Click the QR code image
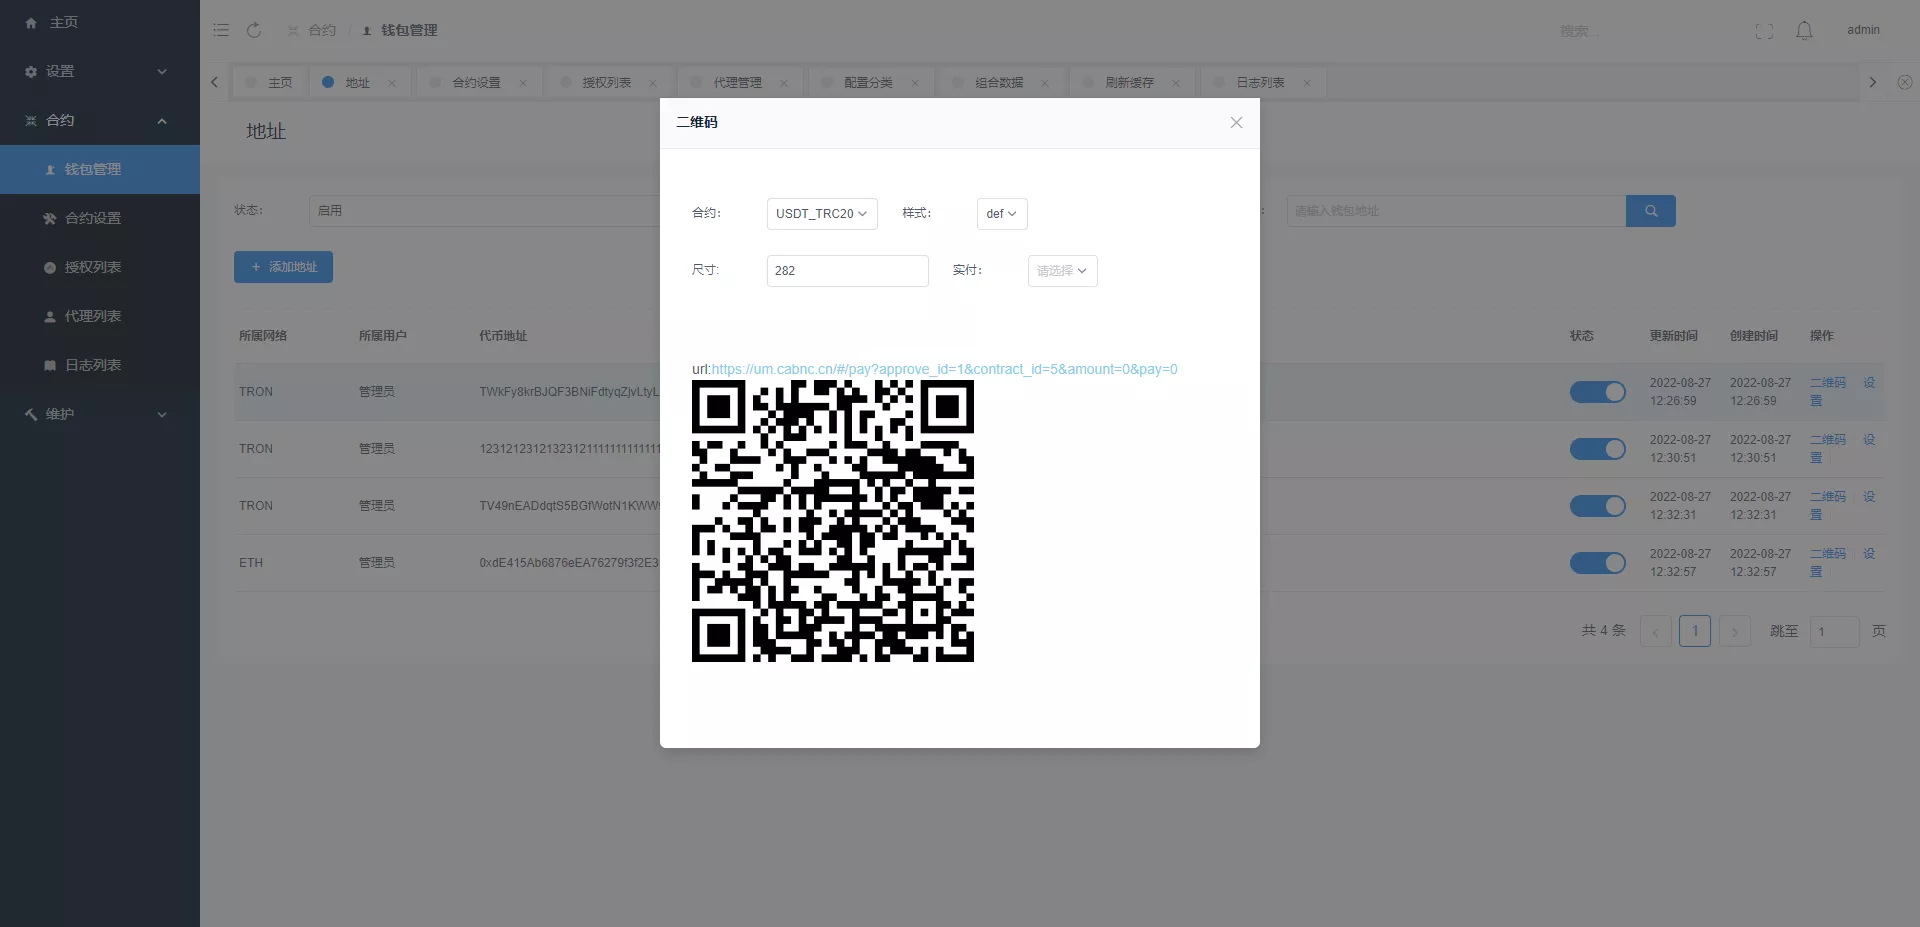Image resolution: width=1920 pixels, height=927 pixels. tap(832, 520)
